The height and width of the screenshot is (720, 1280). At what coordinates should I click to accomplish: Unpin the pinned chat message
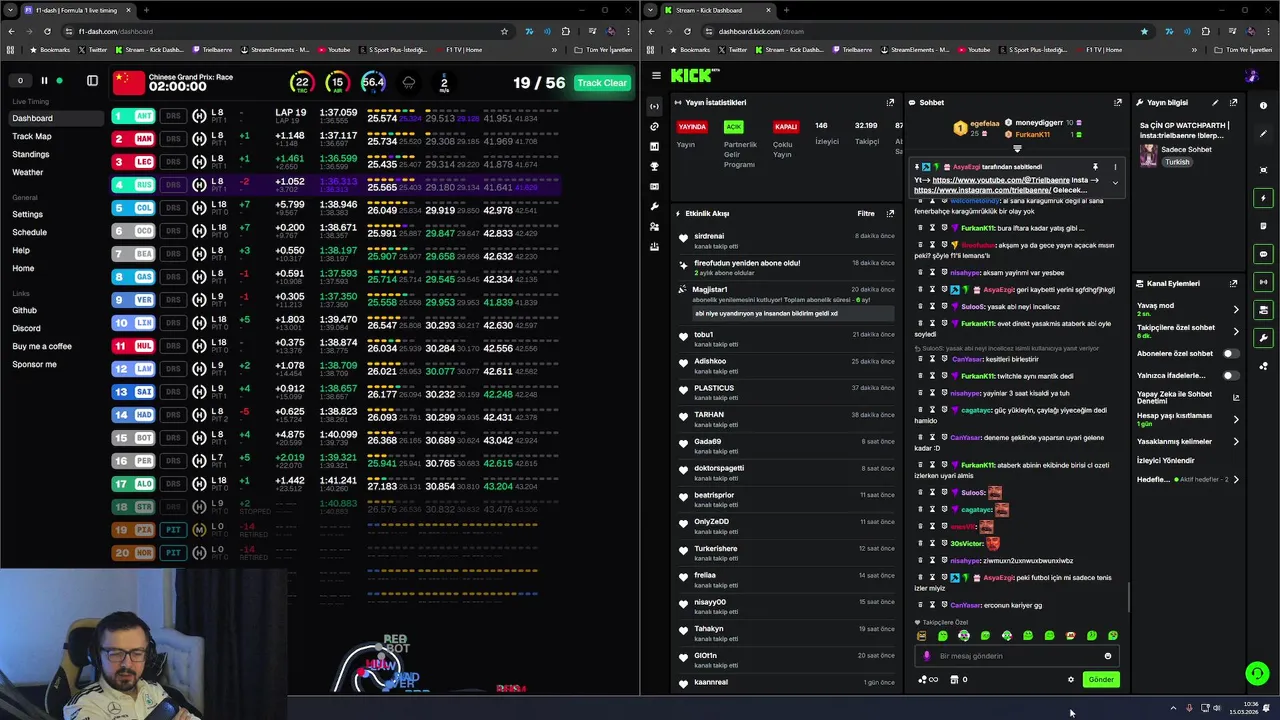click(x=1095, y=167)
